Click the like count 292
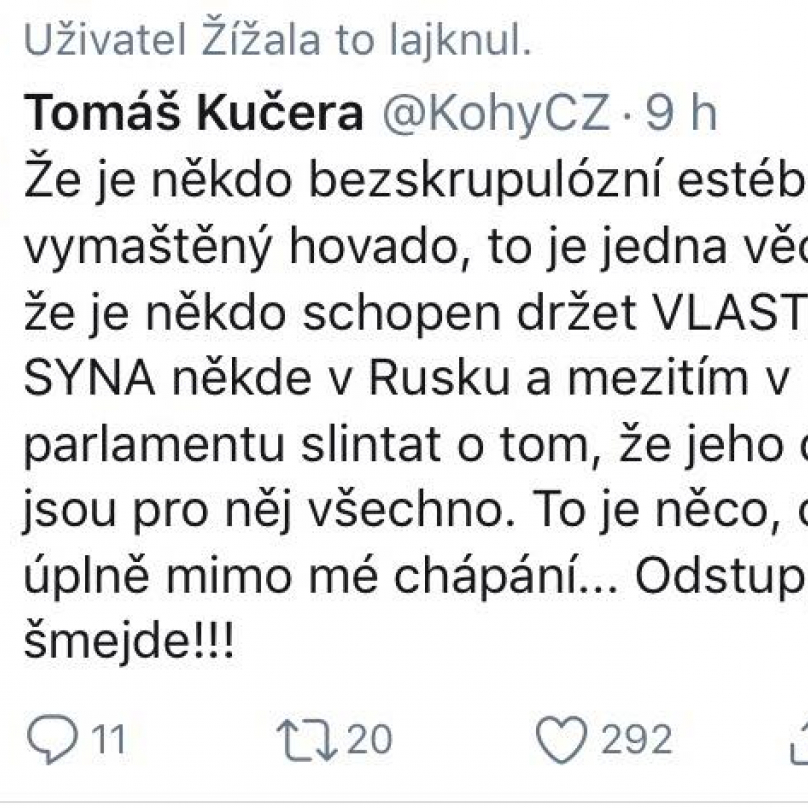808x808 pixels. (636, 739)
